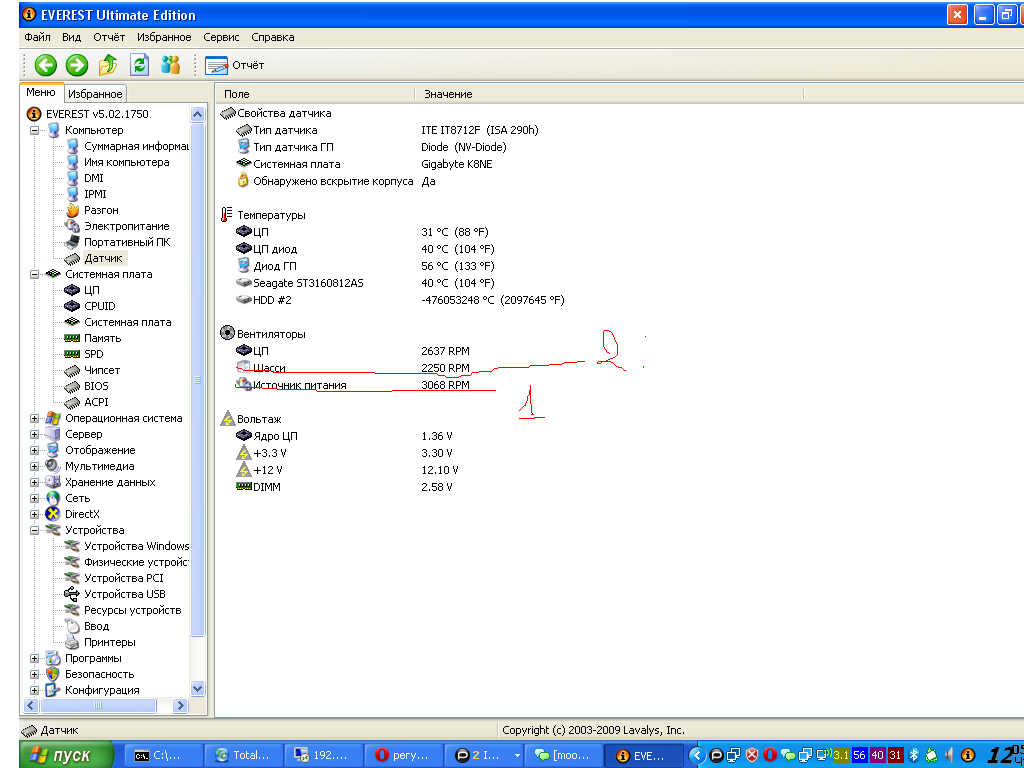The image size is (1024, 768).
Task: Open the Избранное menu in menu bar
Action: pyautogui.click(x=164, y=37)
